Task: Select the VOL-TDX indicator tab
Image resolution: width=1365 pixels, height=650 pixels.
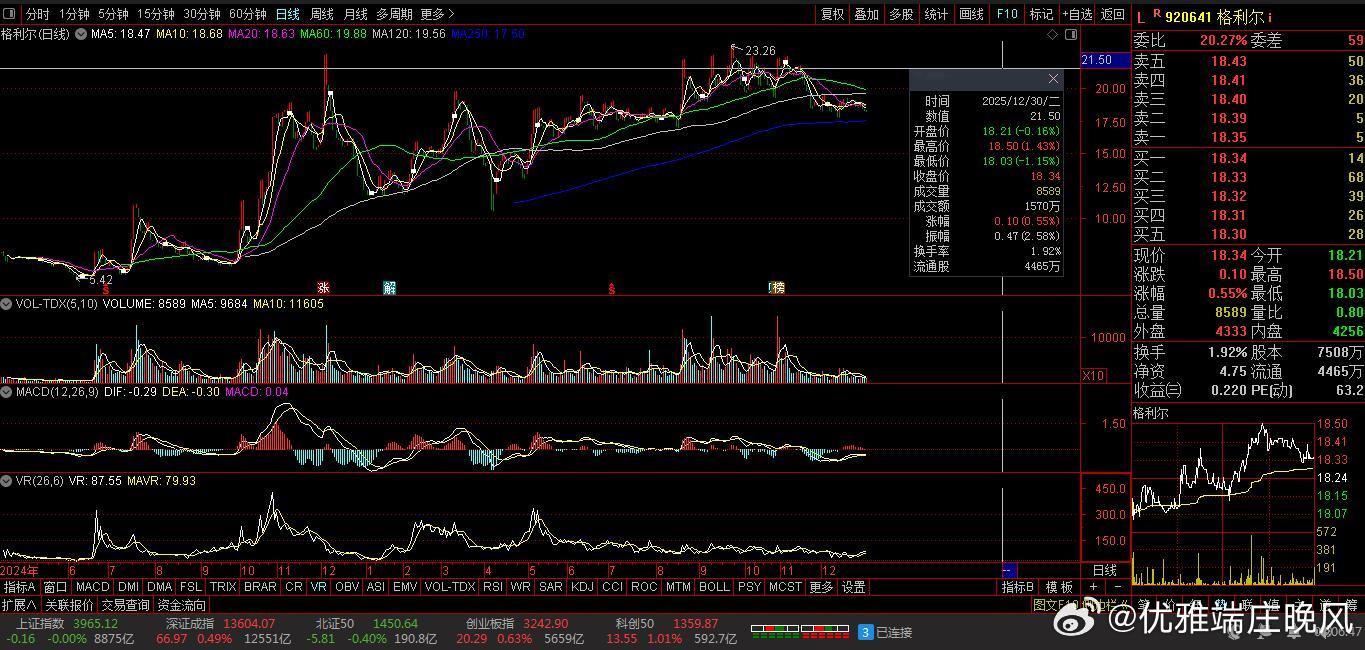Action: tap(450, 587)
